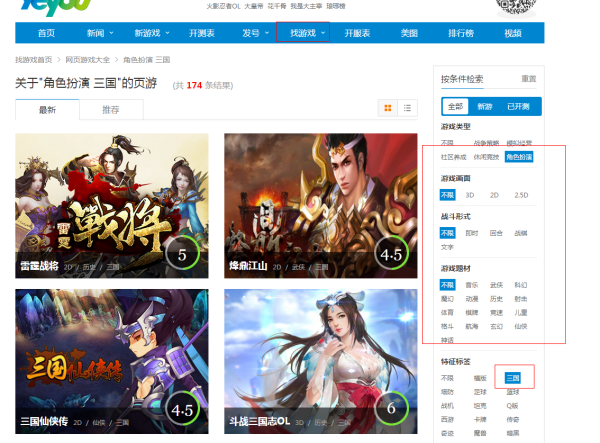This screenshot has width=600, height=443.
Task: Select 文字 under 战斗形式
Action: point(447,247)
